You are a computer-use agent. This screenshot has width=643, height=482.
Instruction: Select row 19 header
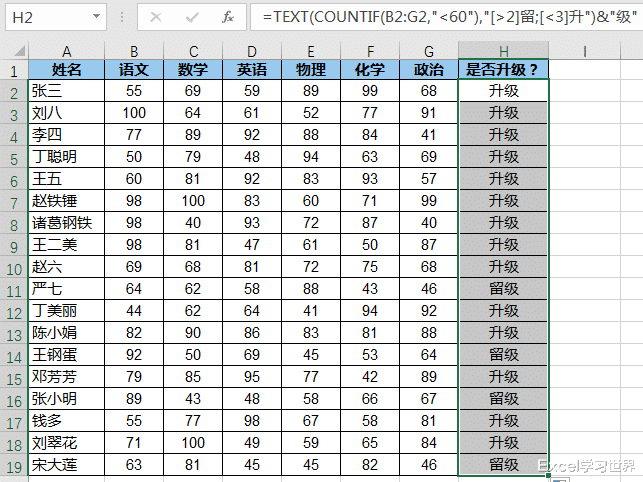(x=14, y=466)
